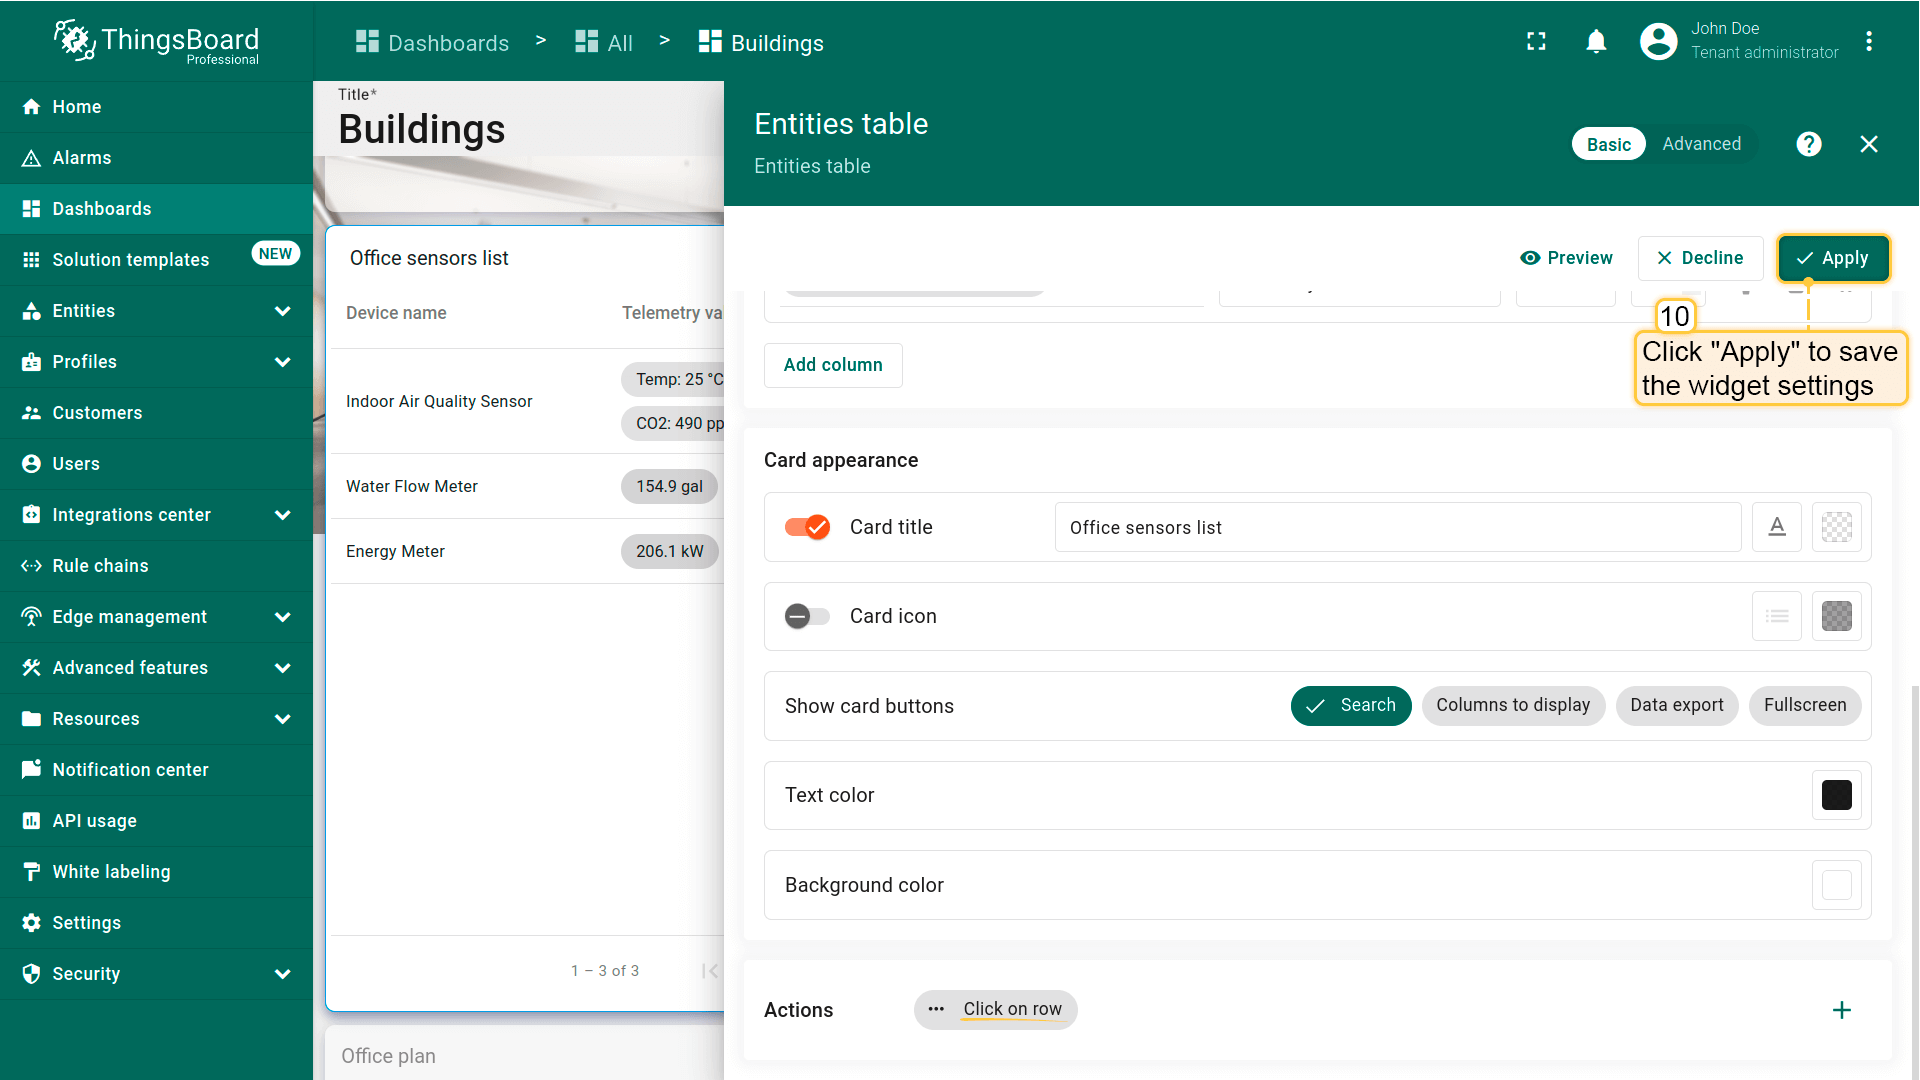The height and width of the screenshot is (1080, 1920).
Task: Expand the Entities sidebar menu
Action: tap(282, 311)
